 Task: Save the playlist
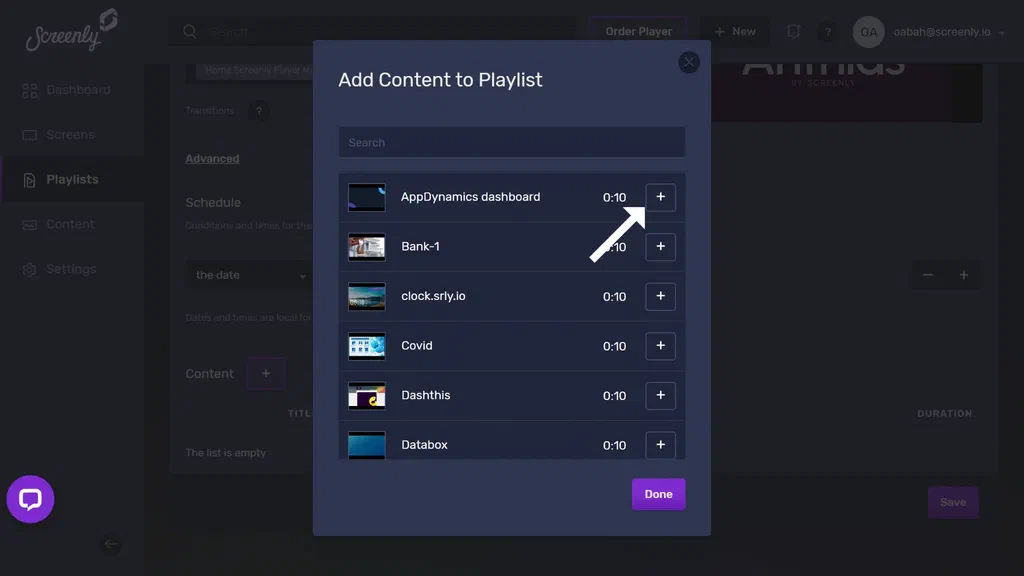(953, 502)
